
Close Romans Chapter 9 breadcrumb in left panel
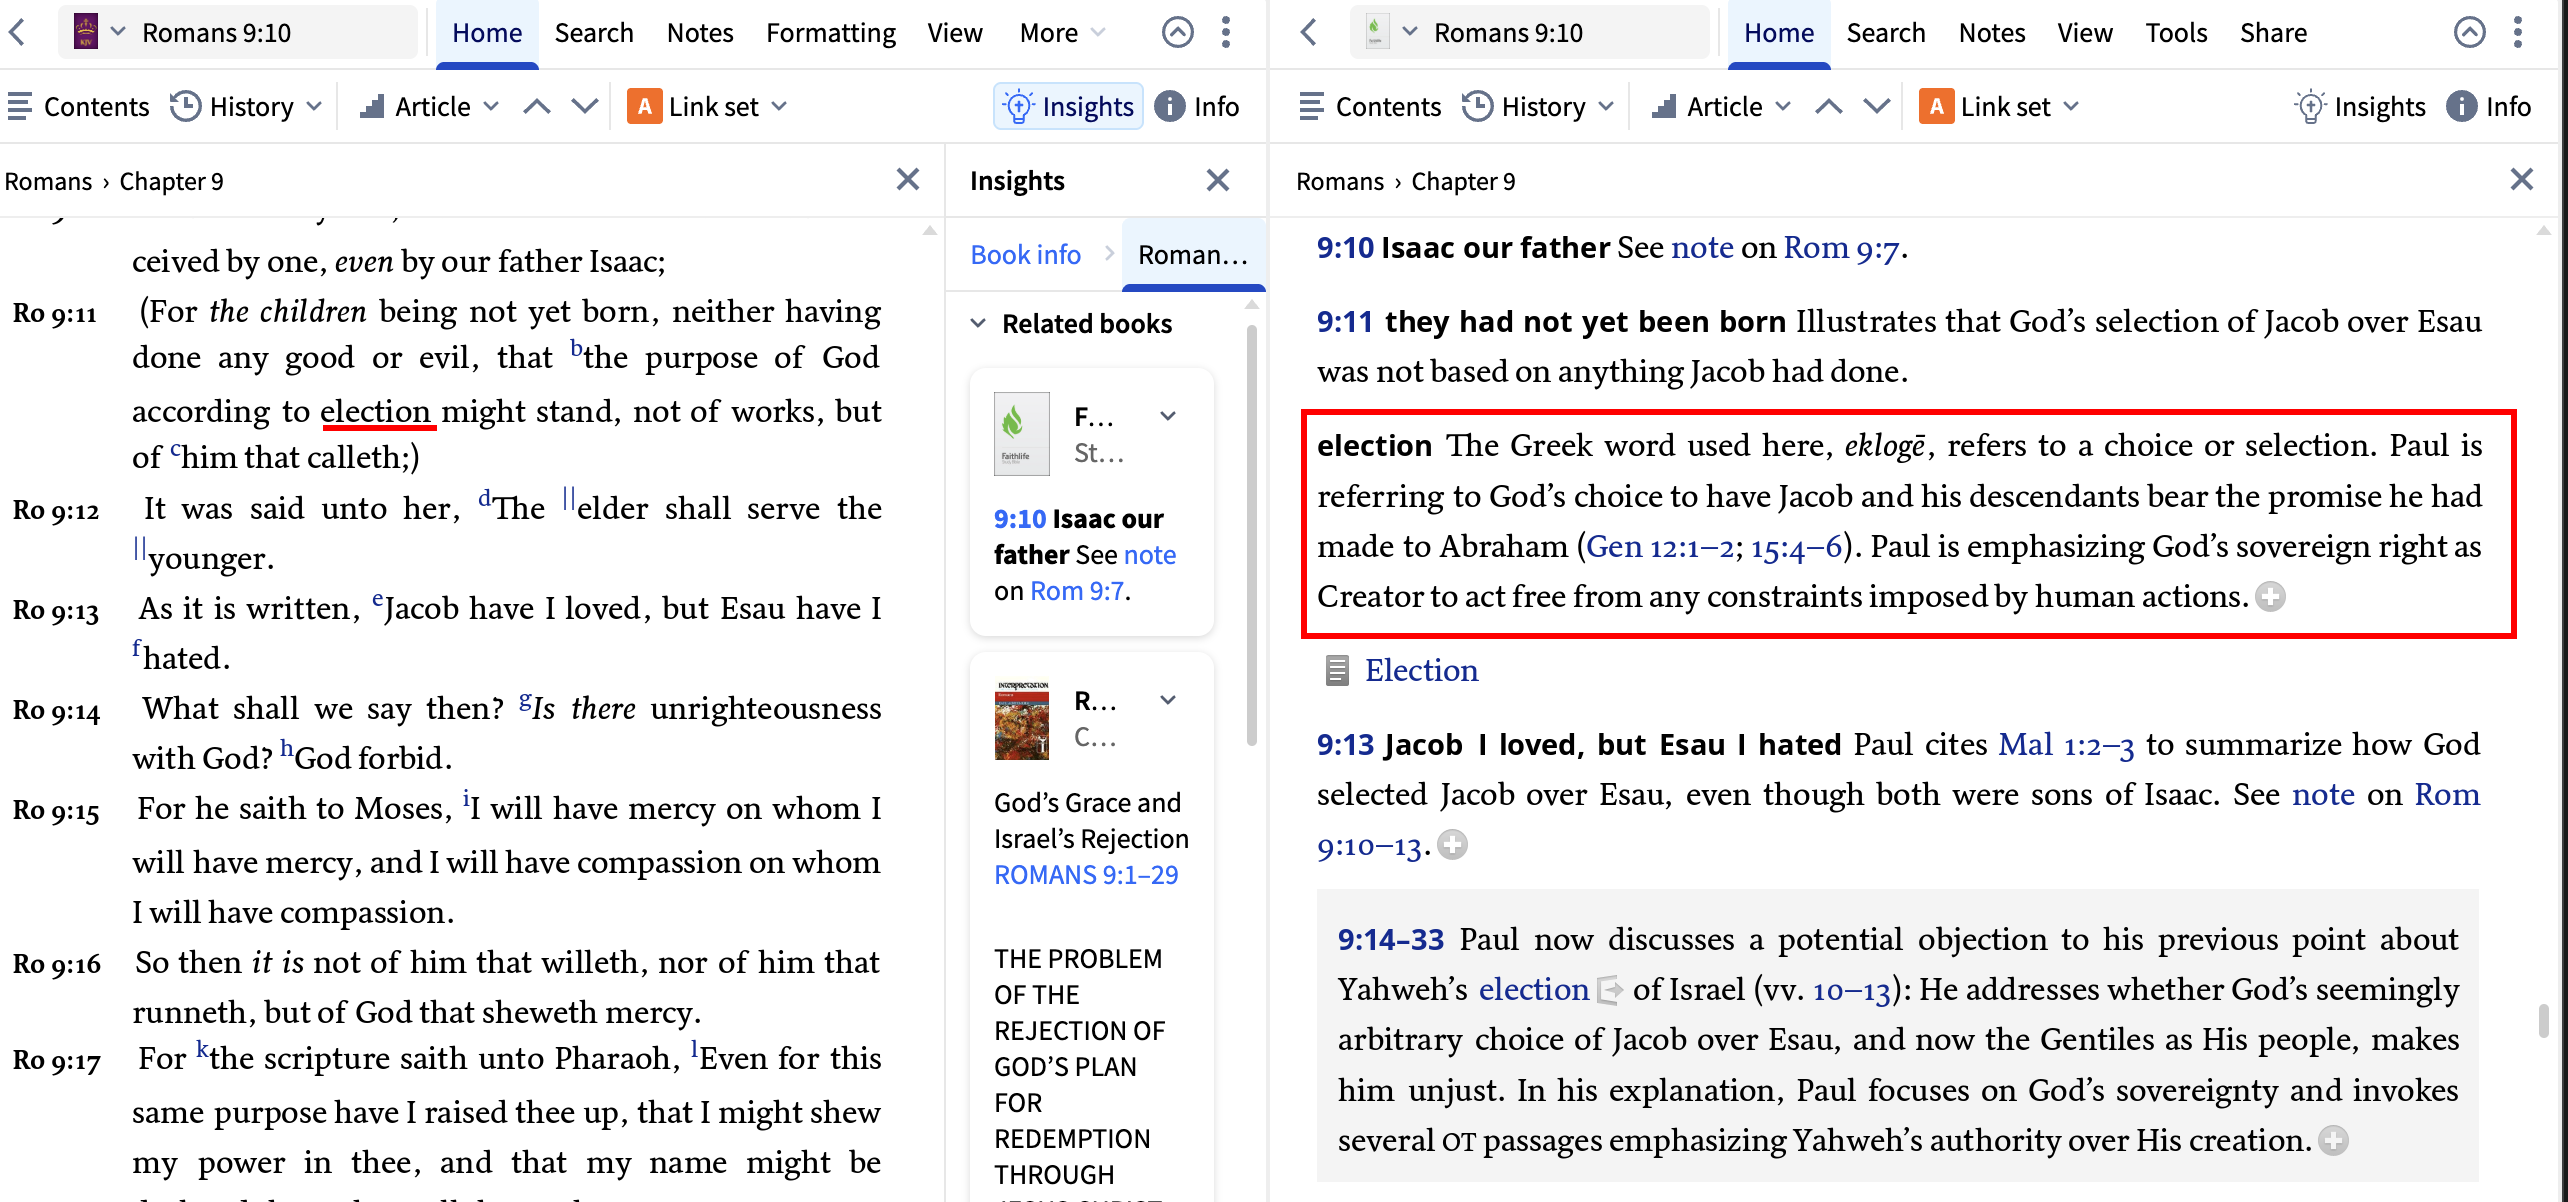point(907,180)
